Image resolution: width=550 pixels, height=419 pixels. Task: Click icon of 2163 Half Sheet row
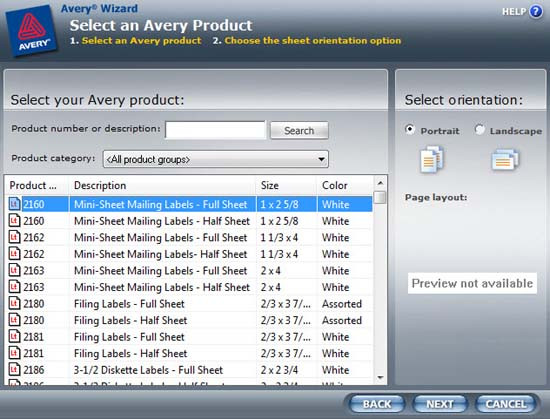[x=14, y=287]
